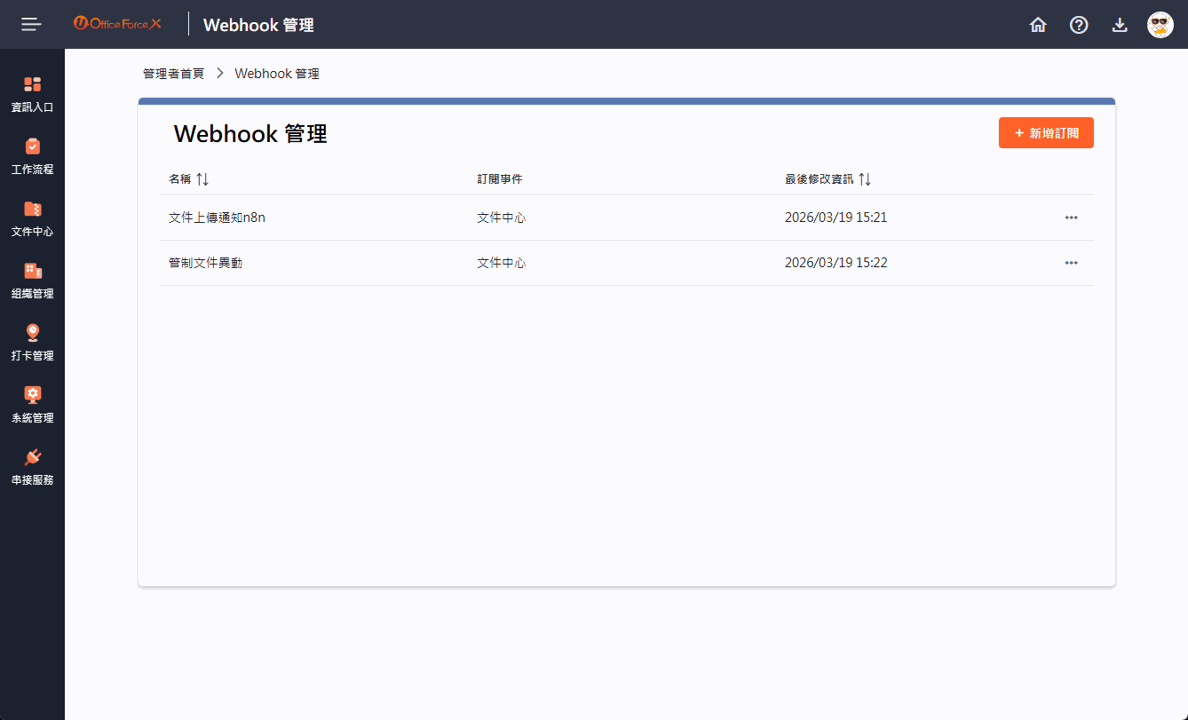Open 文件中心 in the sidebar
1188x720 pixels.
(32, 218)
